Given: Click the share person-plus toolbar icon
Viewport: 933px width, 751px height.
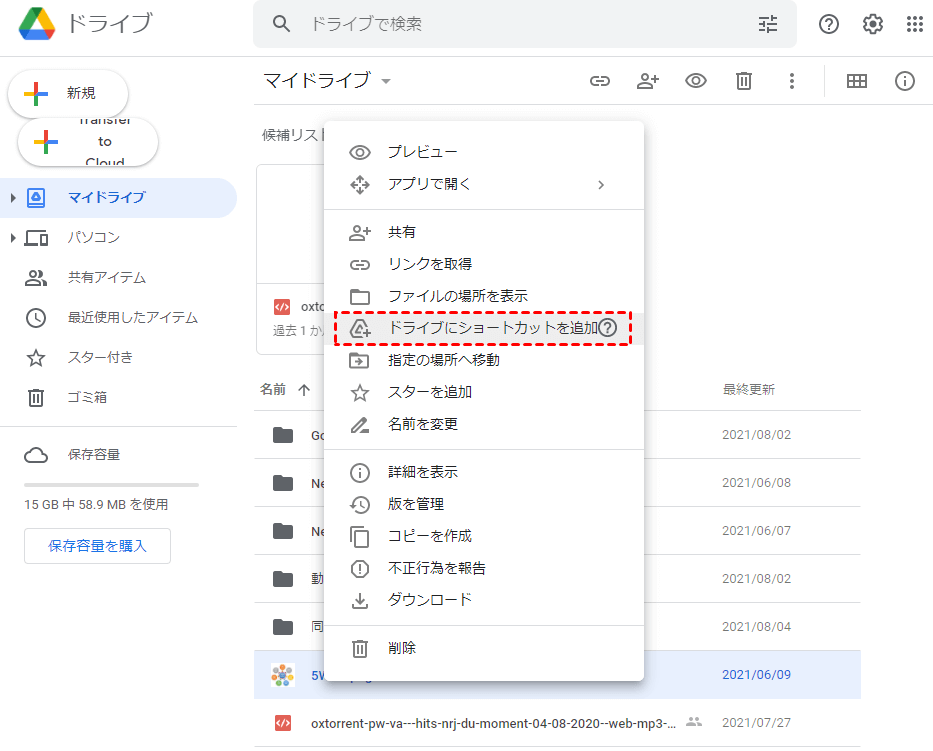Looking at the screenshot, I should point(648,81).
